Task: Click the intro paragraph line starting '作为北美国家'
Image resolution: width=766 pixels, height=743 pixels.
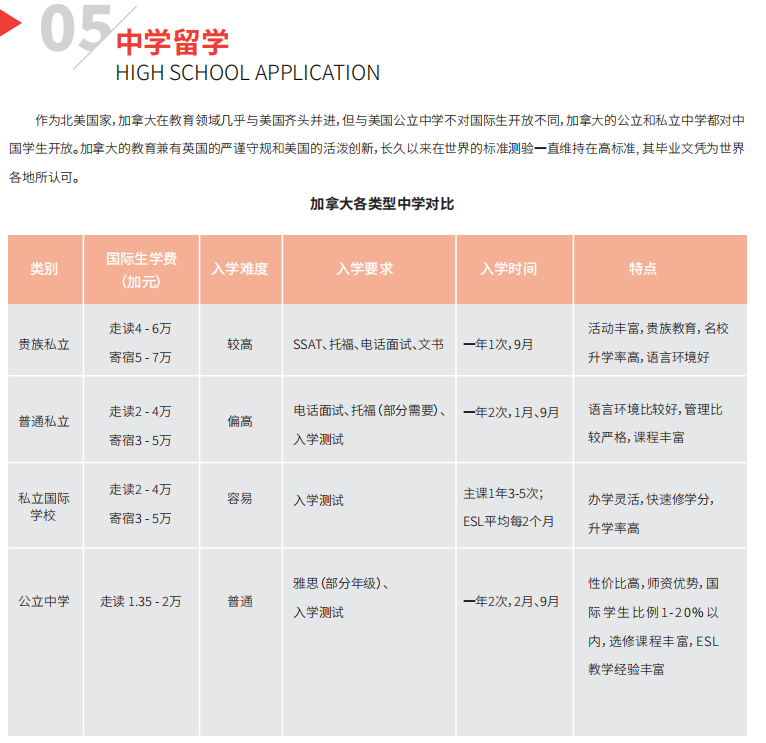Action: 389,120
